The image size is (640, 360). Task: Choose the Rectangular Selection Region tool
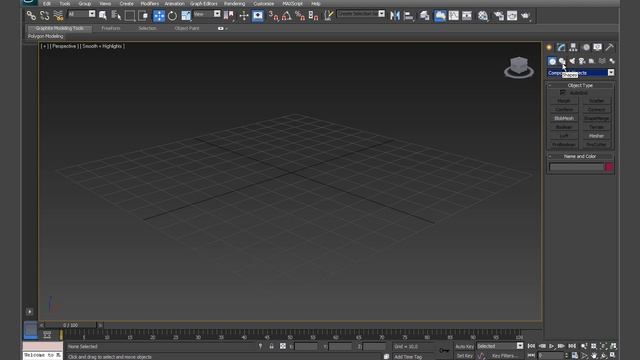[x=130, y=16]
